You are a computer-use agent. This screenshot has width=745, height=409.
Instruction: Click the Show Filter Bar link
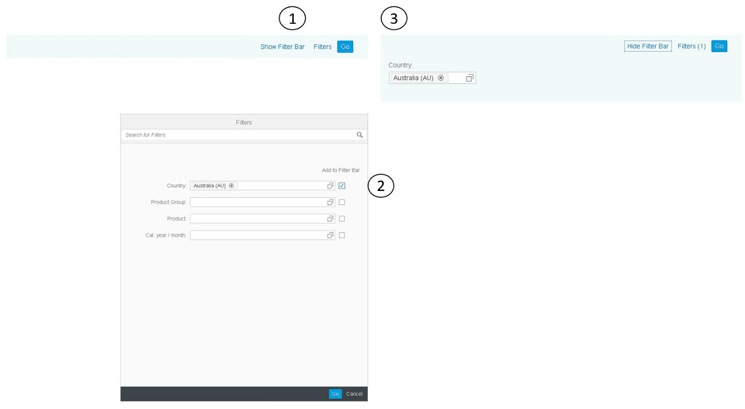(282, 47)
